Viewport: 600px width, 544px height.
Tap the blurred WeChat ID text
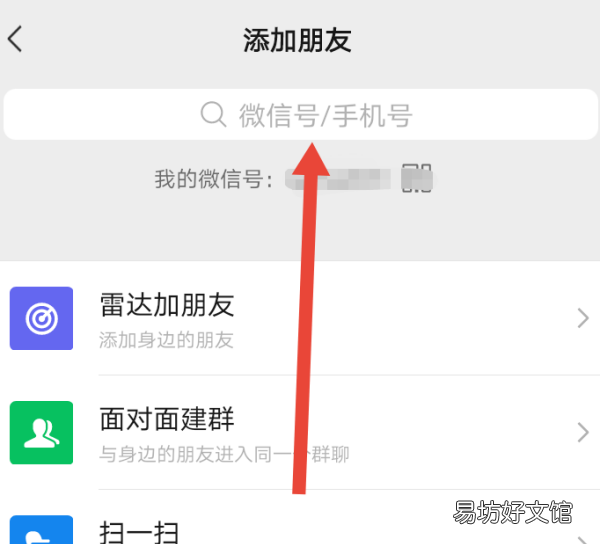(x=338, y=179)
